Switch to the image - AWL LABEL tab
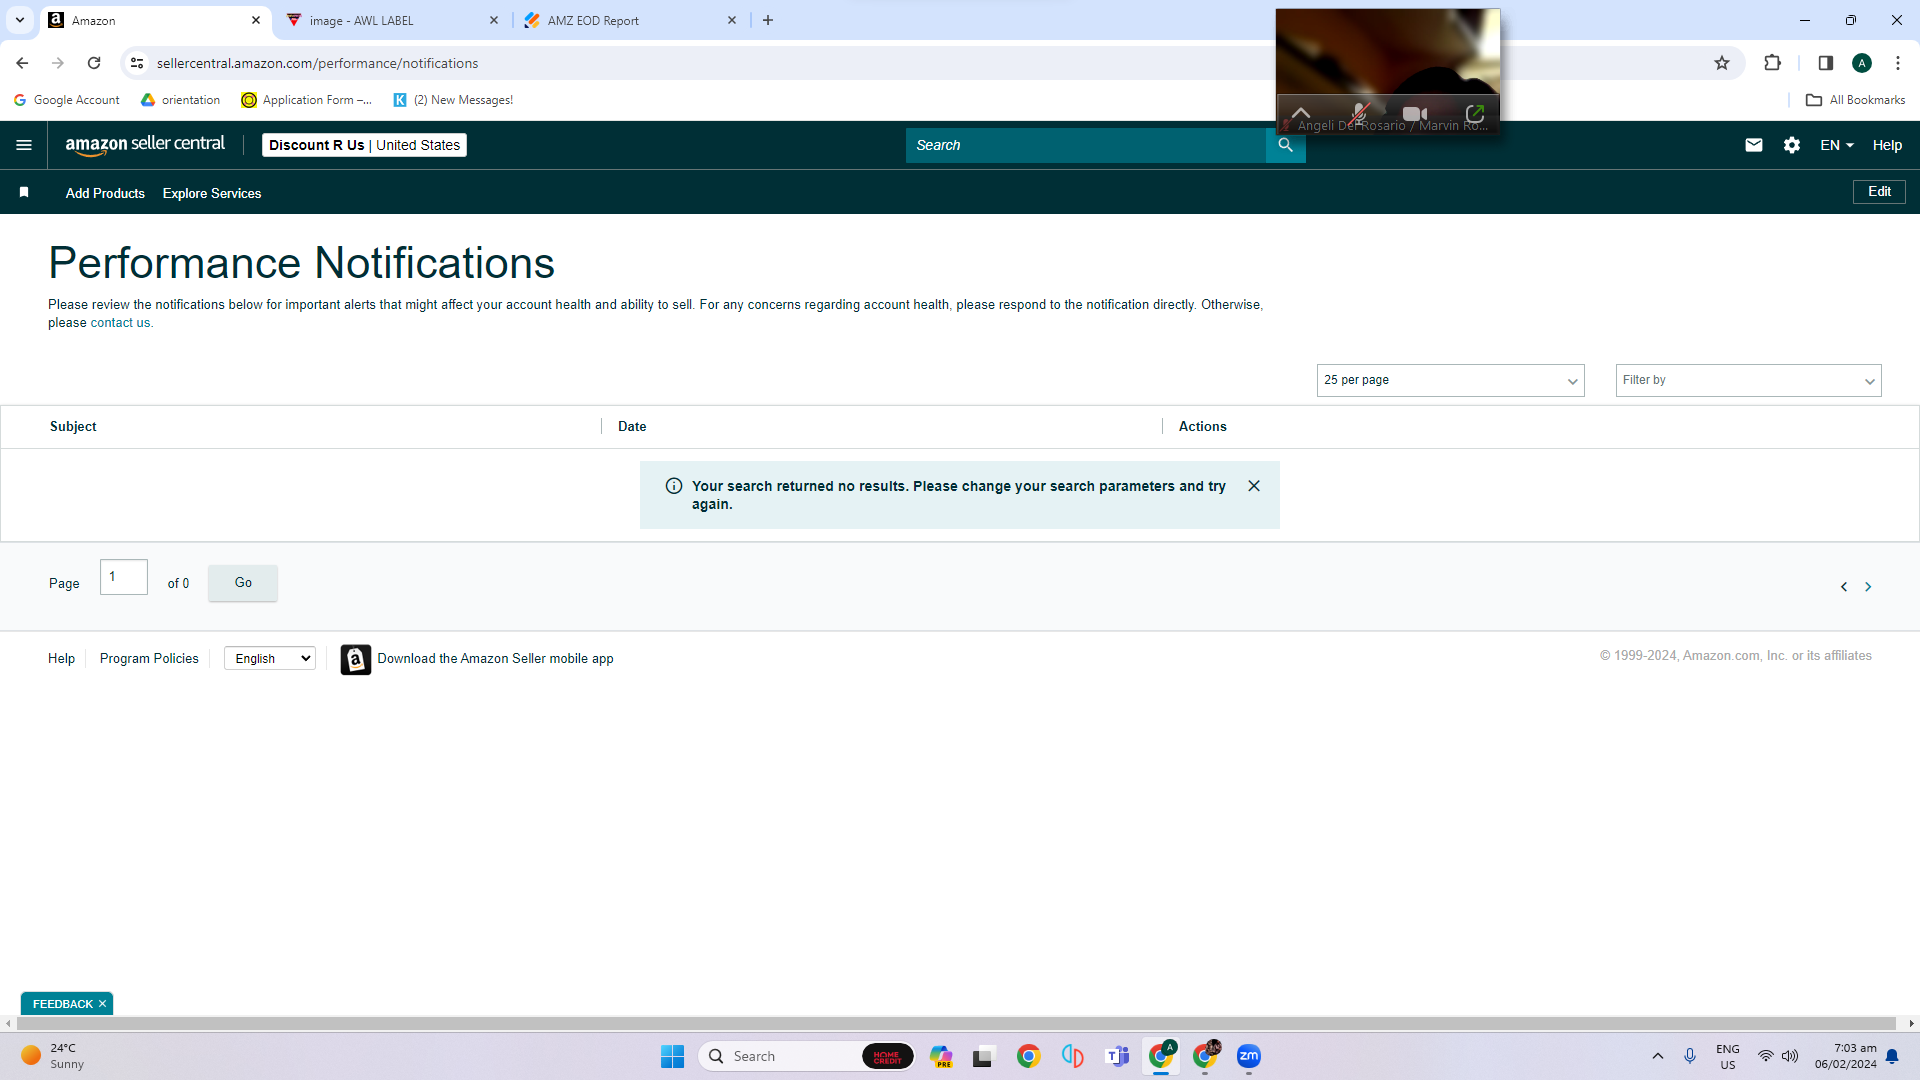 [x=392, y=20]
